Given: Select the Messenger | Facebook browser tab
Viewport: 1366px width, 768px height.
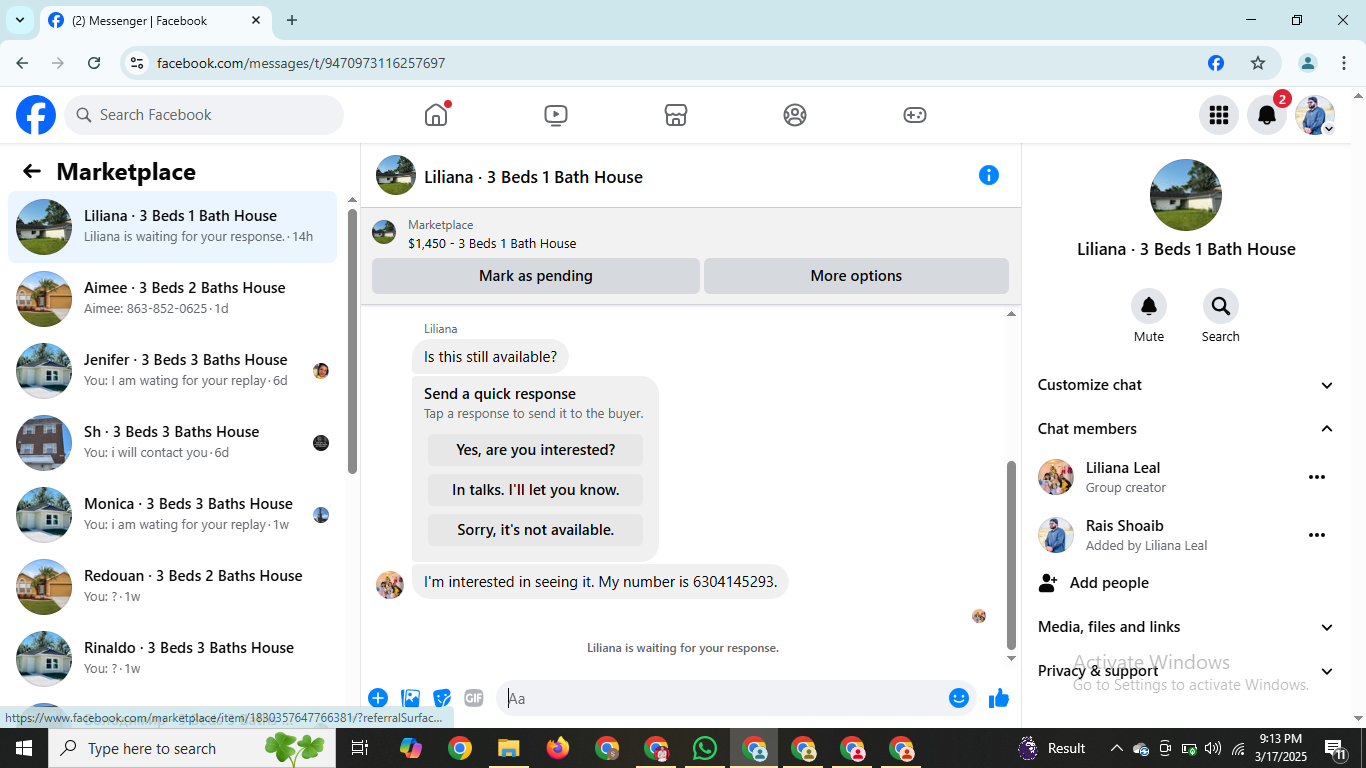Looking at the screenshot, I should click(155, 20).
